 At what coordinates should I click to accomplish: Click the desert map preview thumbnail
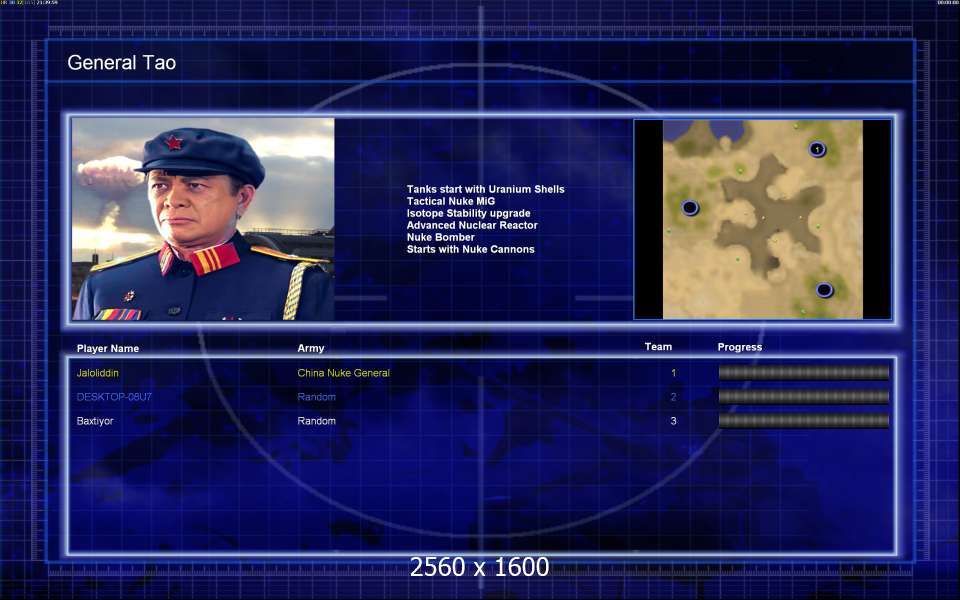point(763,219)
